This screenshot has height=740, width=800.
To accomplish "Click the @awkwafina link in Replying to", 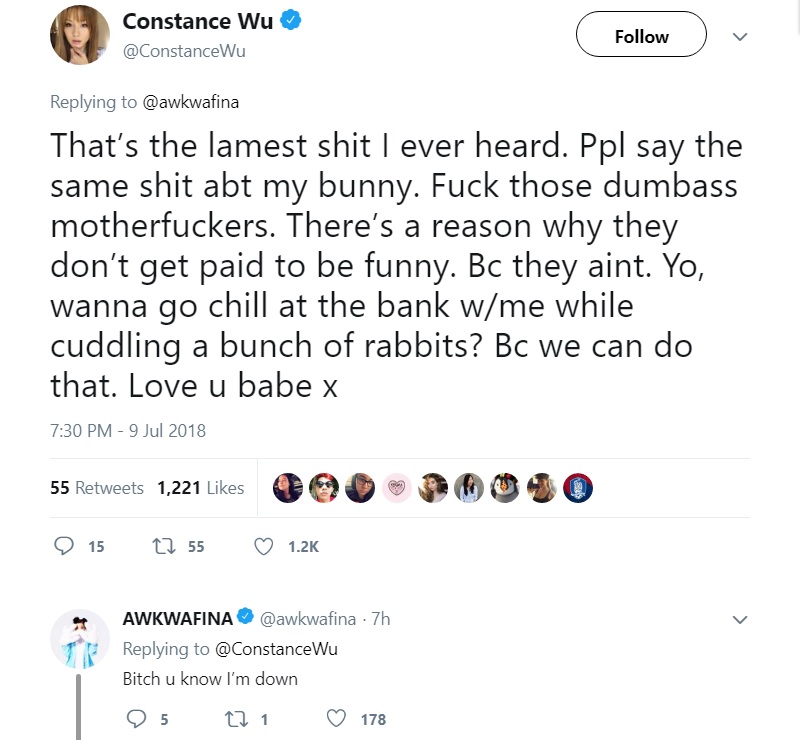I will (191, 102).
